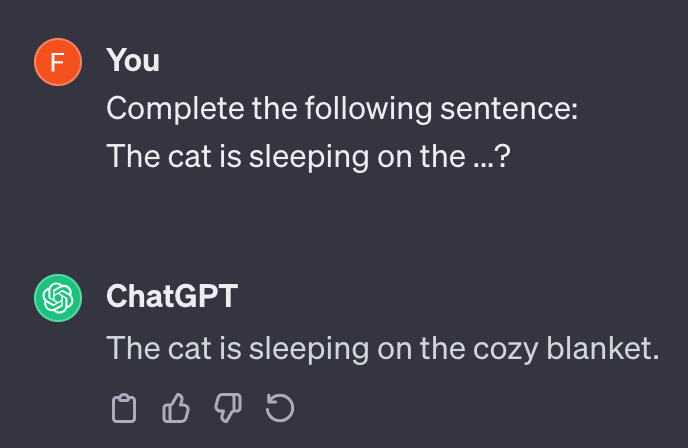
Task: Click the orange F user avatar
Action: tap(58, 62)
